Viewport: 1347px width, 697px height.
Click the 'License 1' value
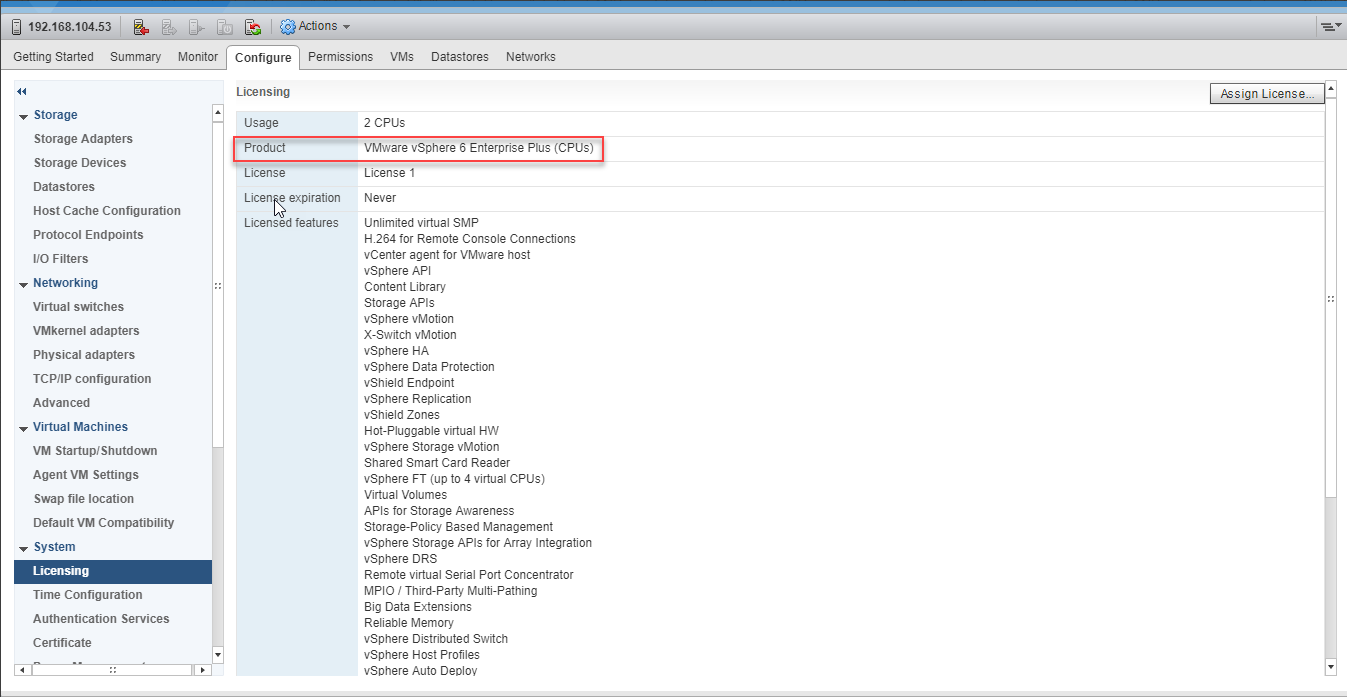coord(389,173)
